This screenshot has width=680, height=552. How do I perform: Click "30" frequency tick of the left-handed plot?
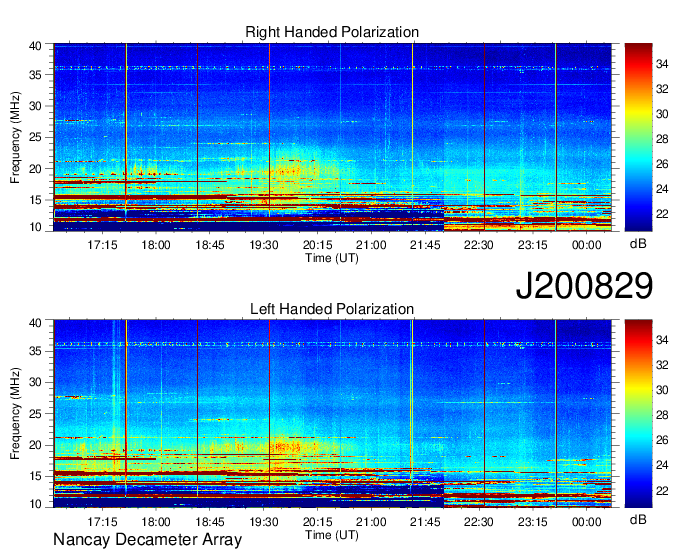point(35,382)
